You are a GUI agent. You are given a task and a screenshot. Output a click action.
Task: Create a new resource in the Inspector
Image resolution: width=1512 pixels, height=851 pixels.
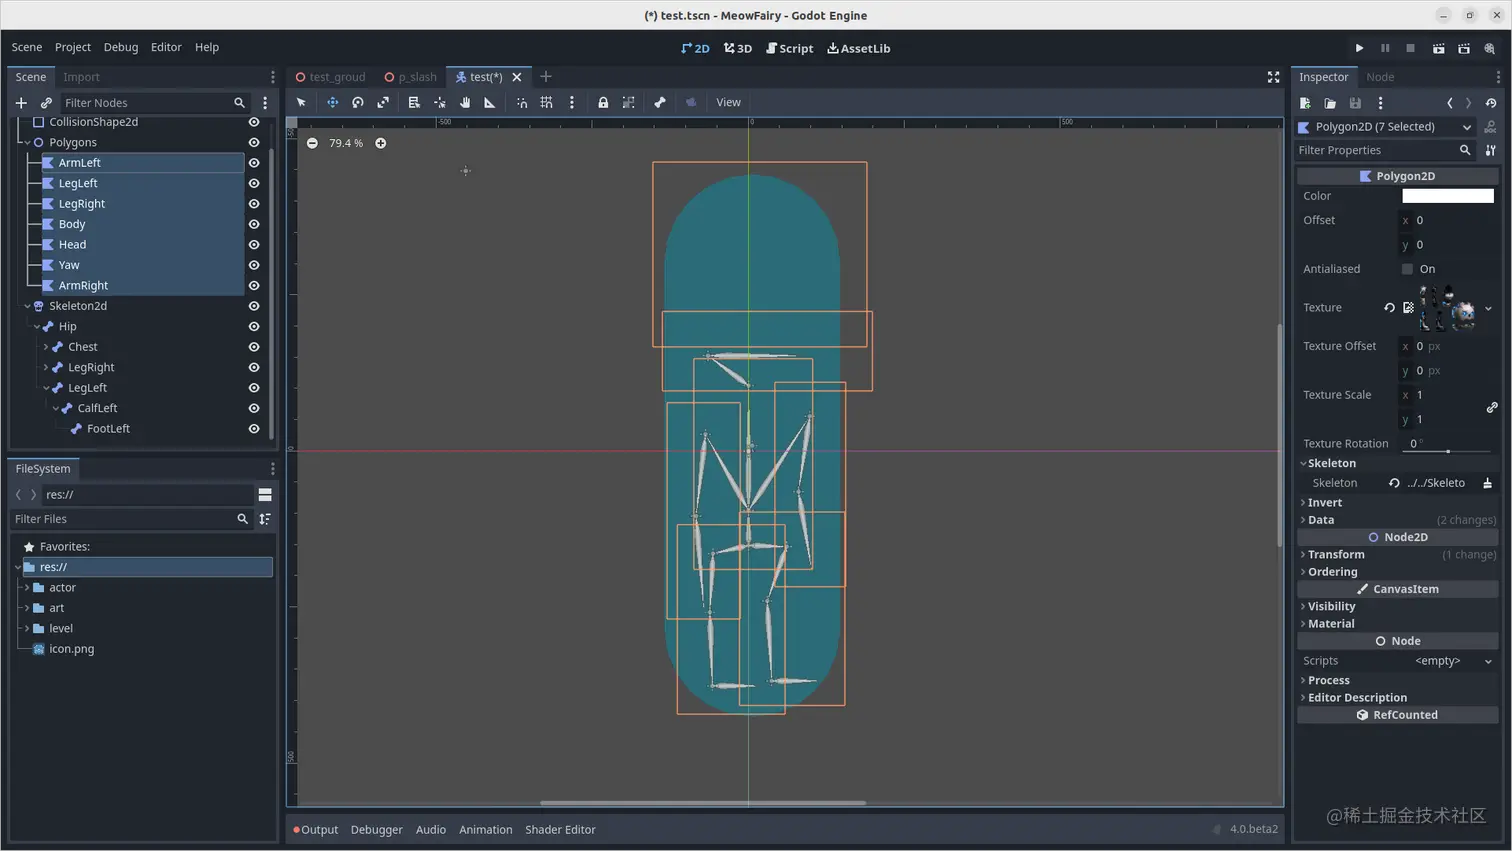coord(1304,103)
